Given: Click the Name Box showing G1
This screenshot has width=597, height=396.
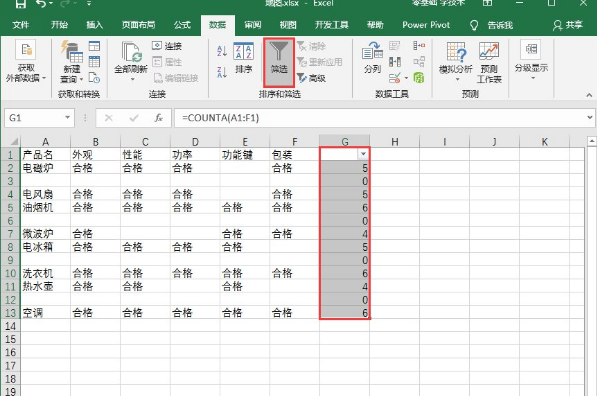Looking at the screenshot, I should coord(34,118).
